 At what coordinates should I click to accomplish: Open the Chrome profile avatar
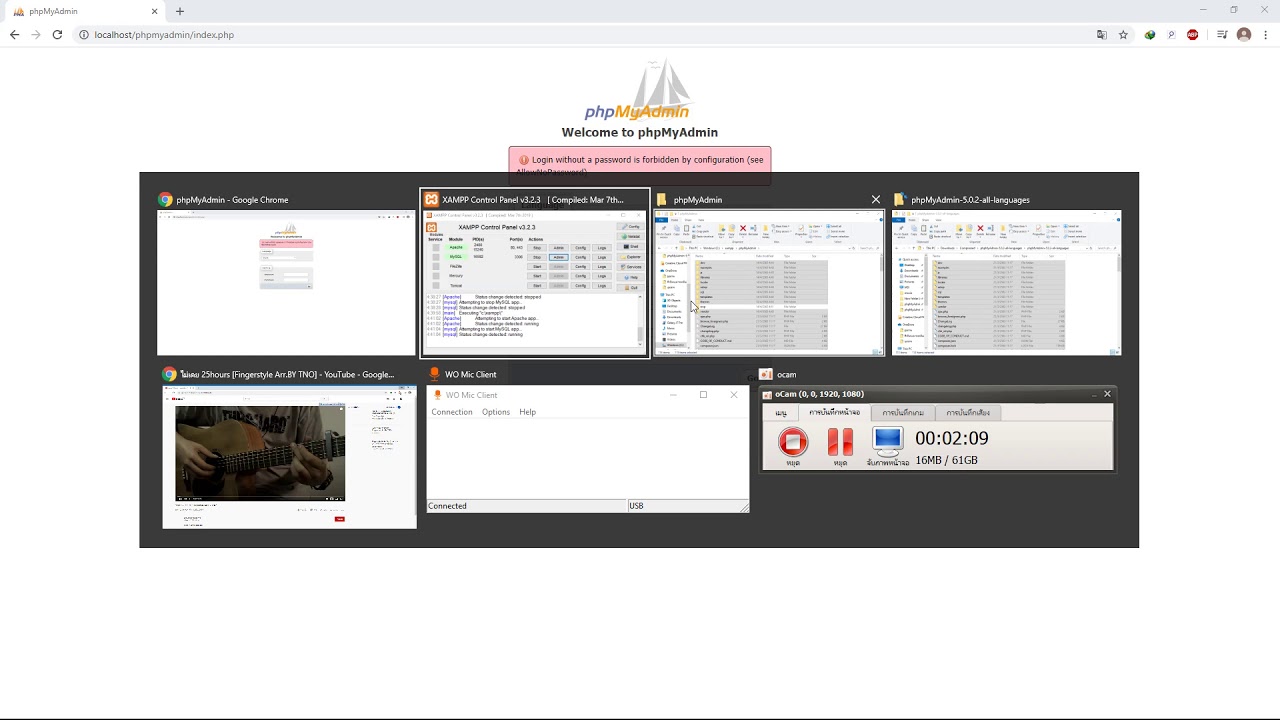coord(1244,35)
